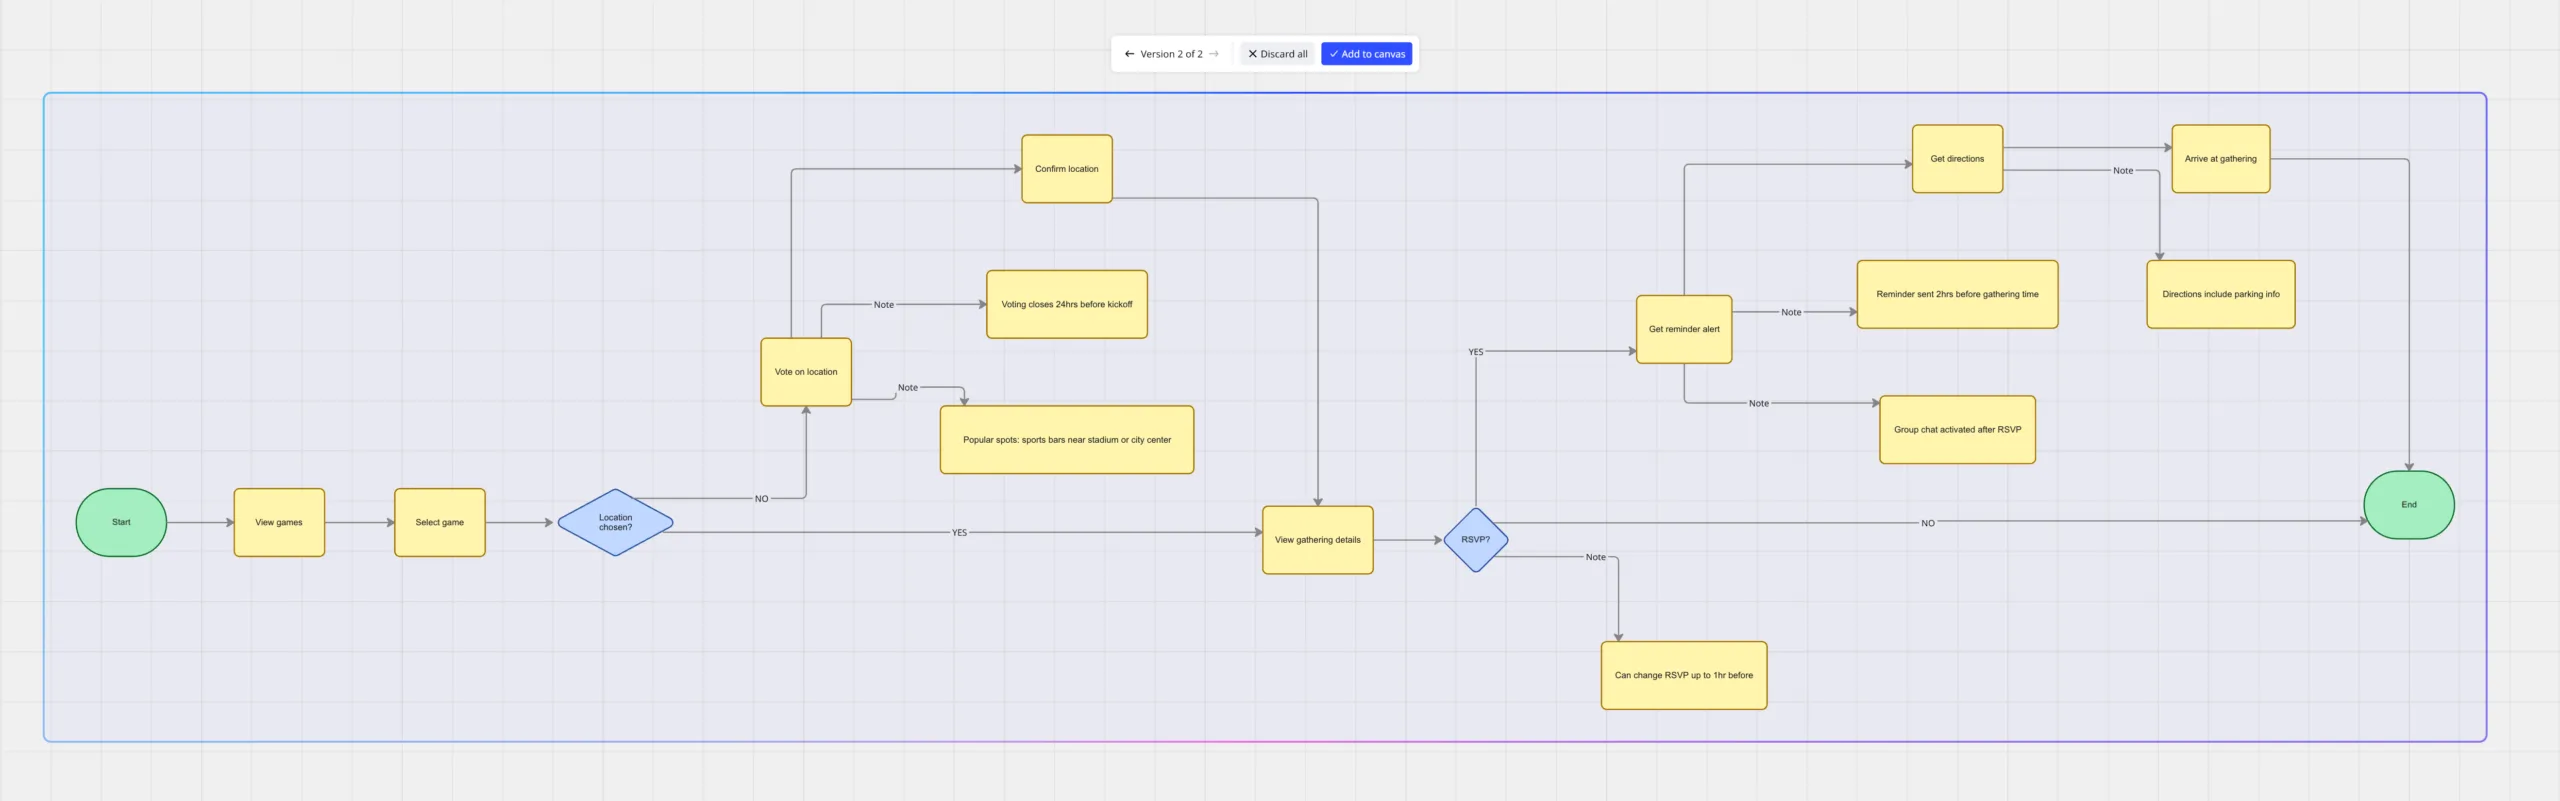Viewport: 2560px width, 801px height.
Task: Click the Directions include parking info note
Action: 2220,294
